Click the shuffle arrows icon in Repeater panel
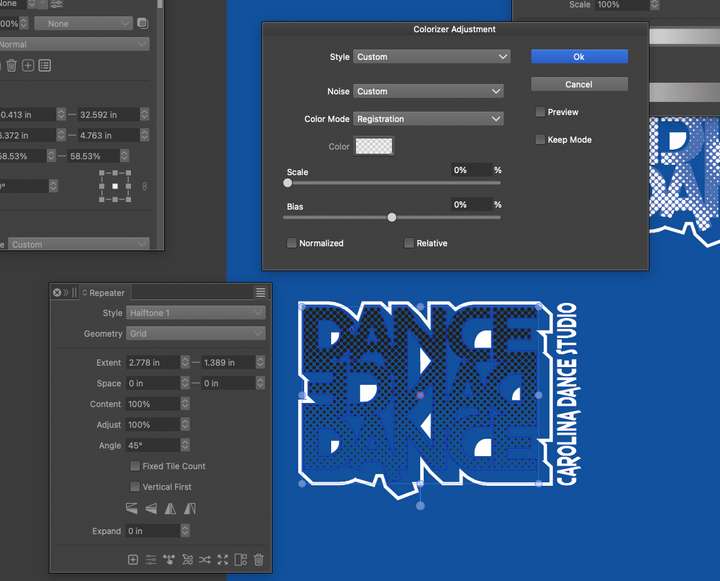Screen dimensions: 720x581 205,560
